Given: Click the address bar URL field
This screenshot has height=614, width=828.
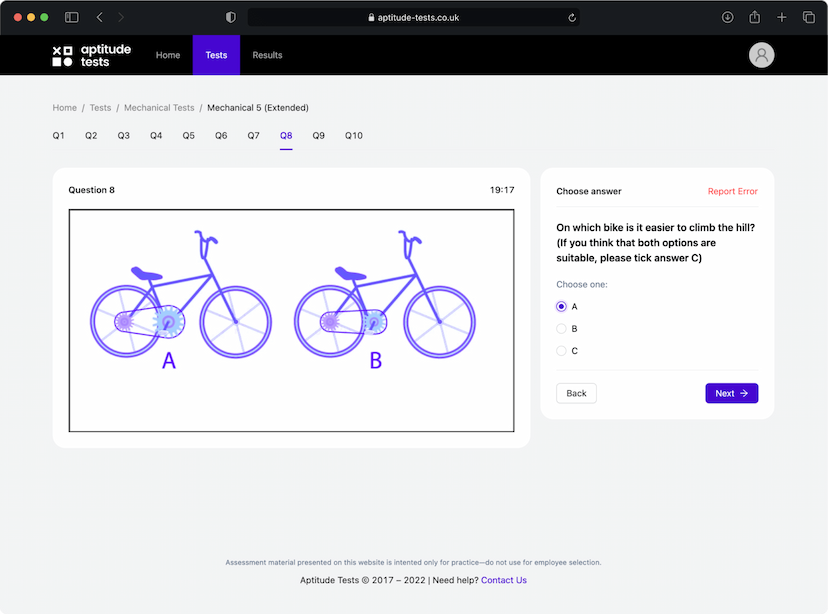Looking at the screenshot, I should coord(413,17).
